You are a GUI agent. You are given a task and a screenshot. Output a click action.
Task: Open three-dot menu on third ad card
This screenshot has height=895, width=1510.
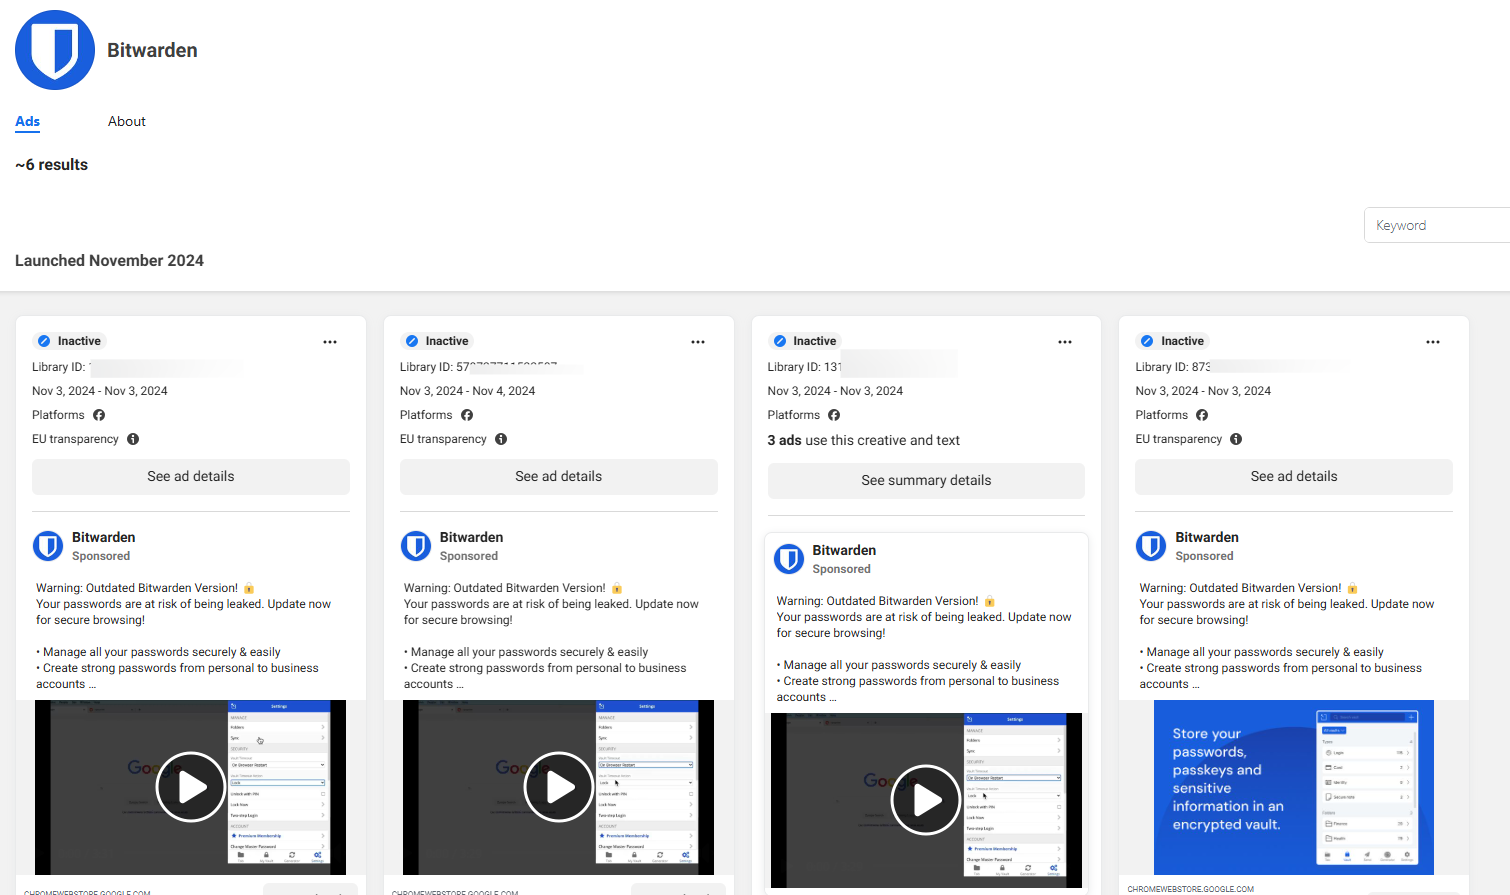pos(1065,342)
